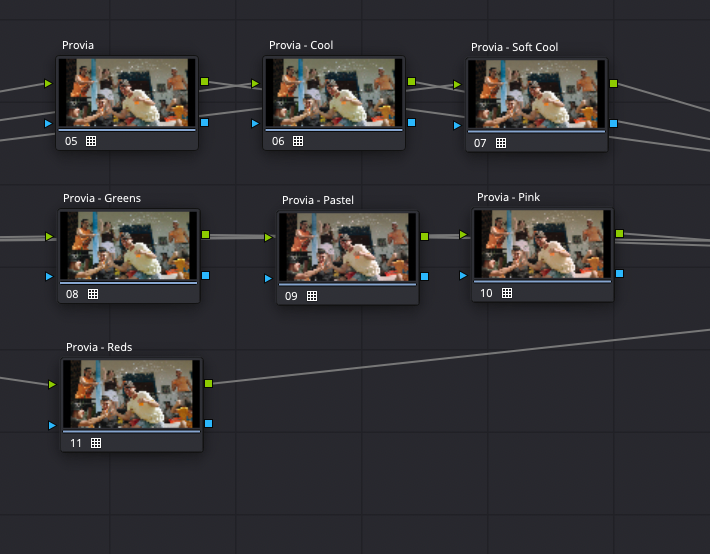This screenshot has height=554, width=710.
Task: Click the 'Provia - Pink' node label
Action: point(508,197)
